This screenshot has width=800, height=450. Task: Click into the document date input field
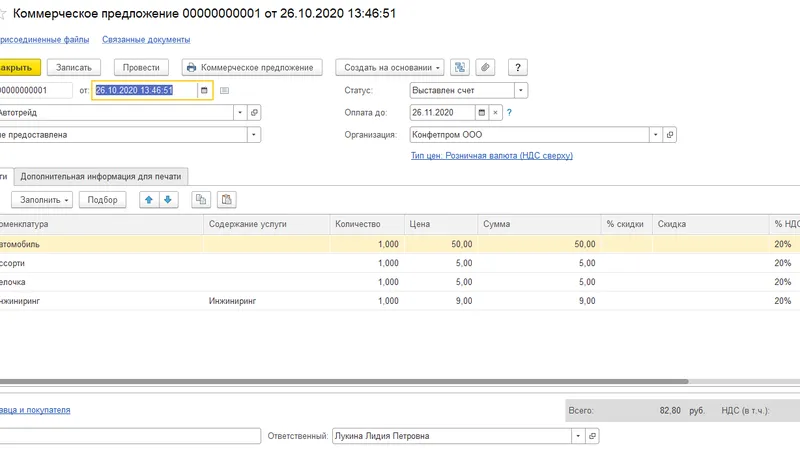coord(145,90)
